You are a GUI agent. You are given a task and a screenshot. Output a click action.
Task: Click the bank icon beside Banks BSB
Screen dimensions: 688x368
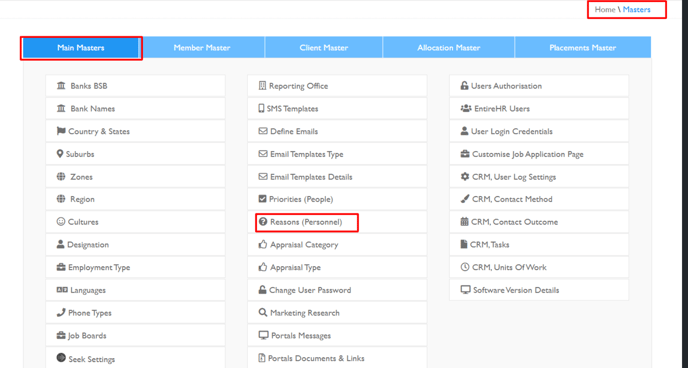[61, 86]
